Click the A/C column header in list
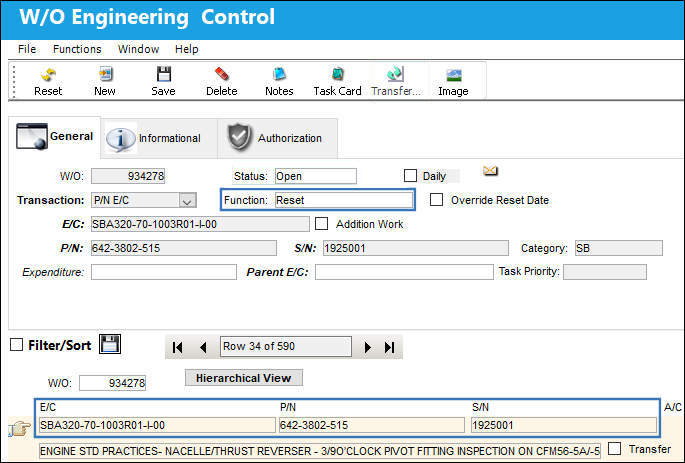Screen dimensions: 685x463 (672, 407)
